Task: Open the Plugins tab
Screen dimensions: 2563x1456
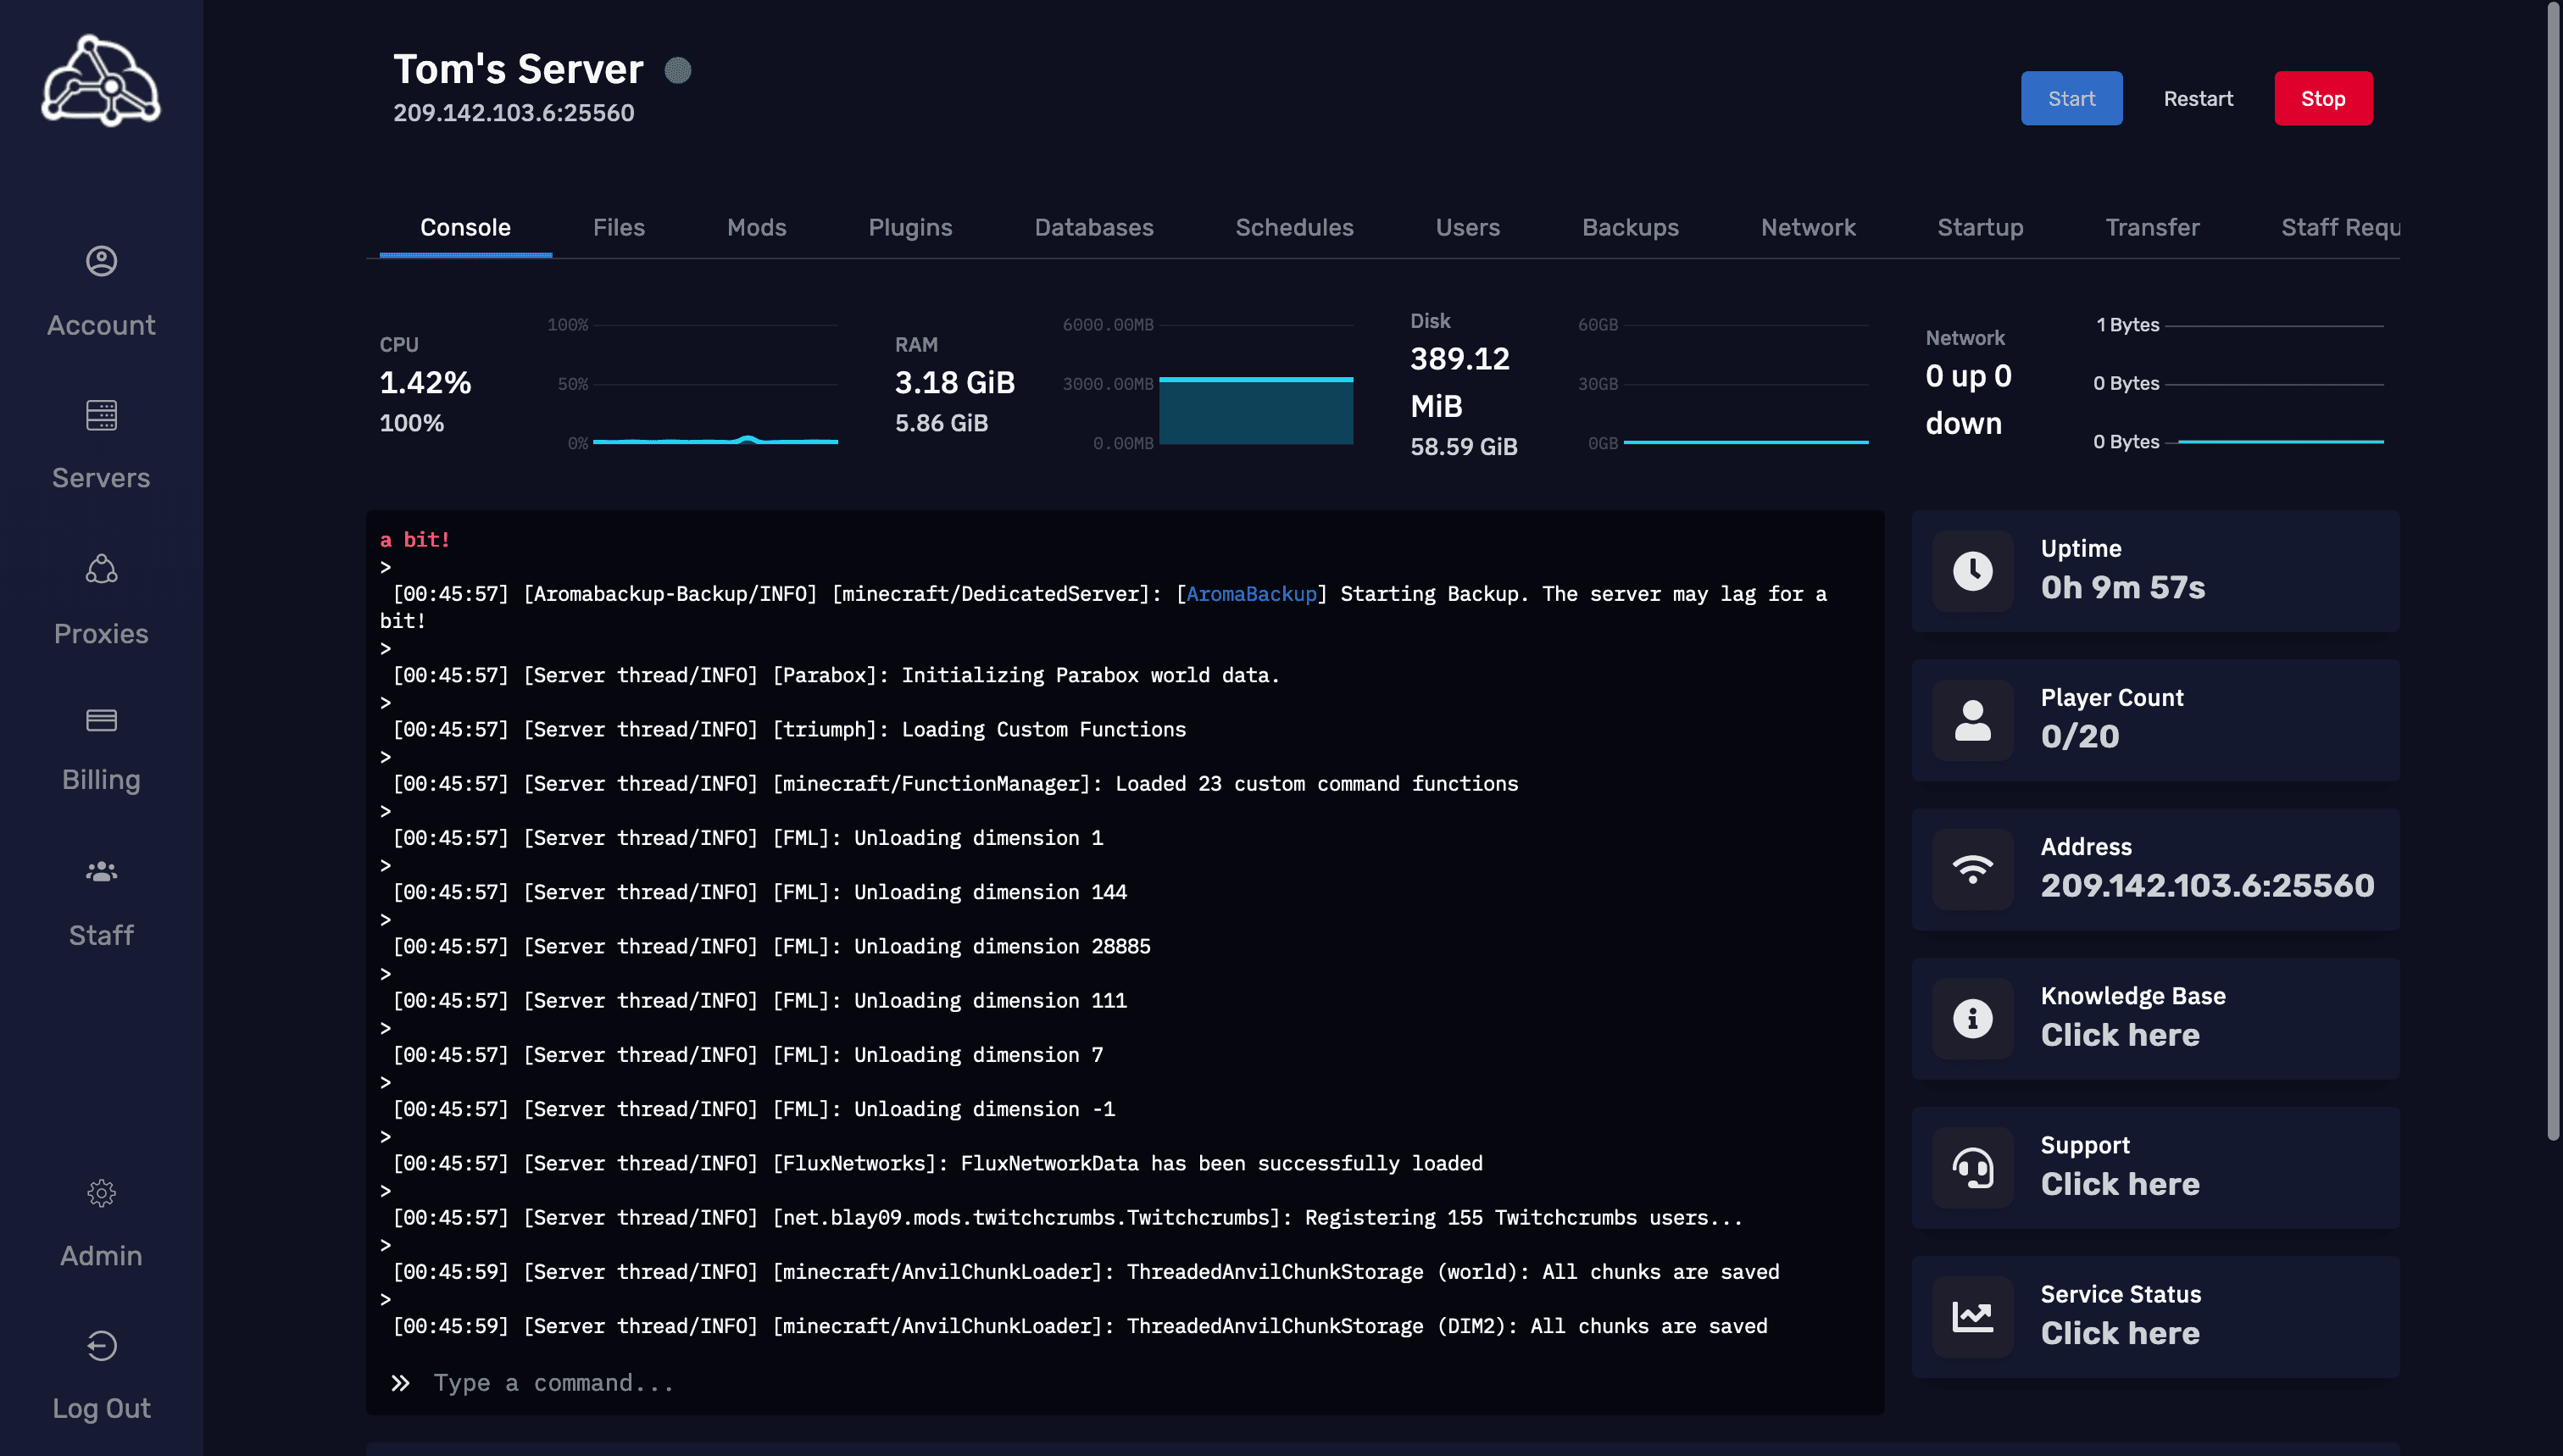Action: click(x=910, y=227)
